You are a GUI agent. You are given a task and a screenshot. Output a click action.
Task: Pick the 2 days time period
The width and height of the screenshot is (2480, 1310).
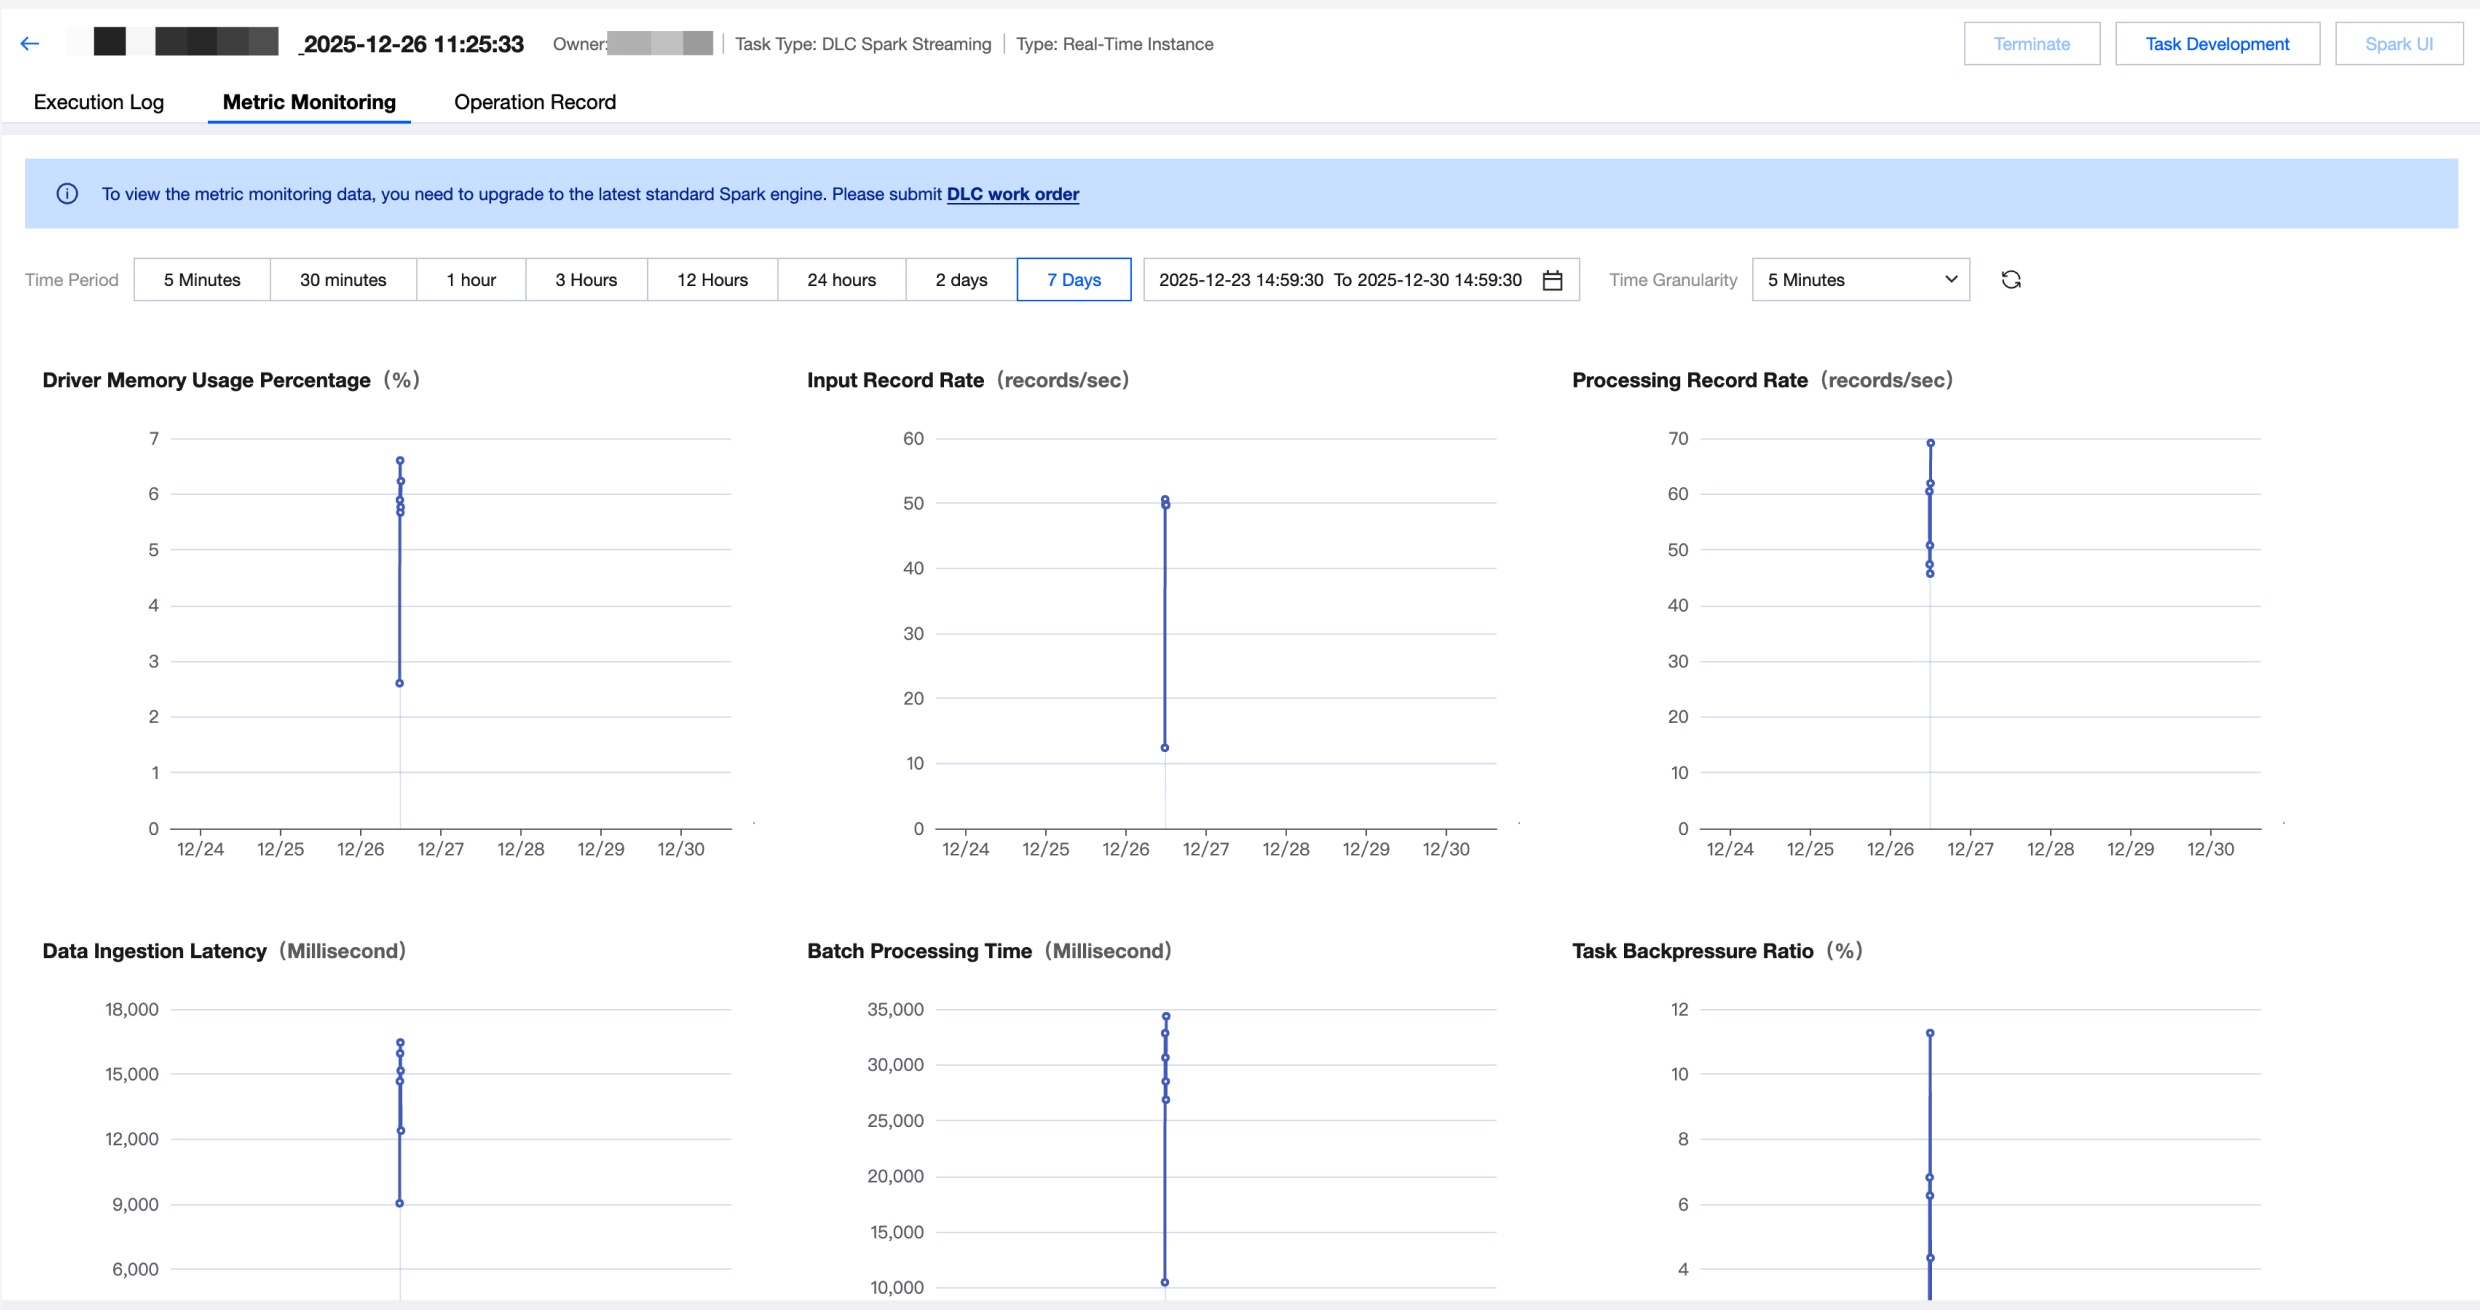tap(961, 280)
